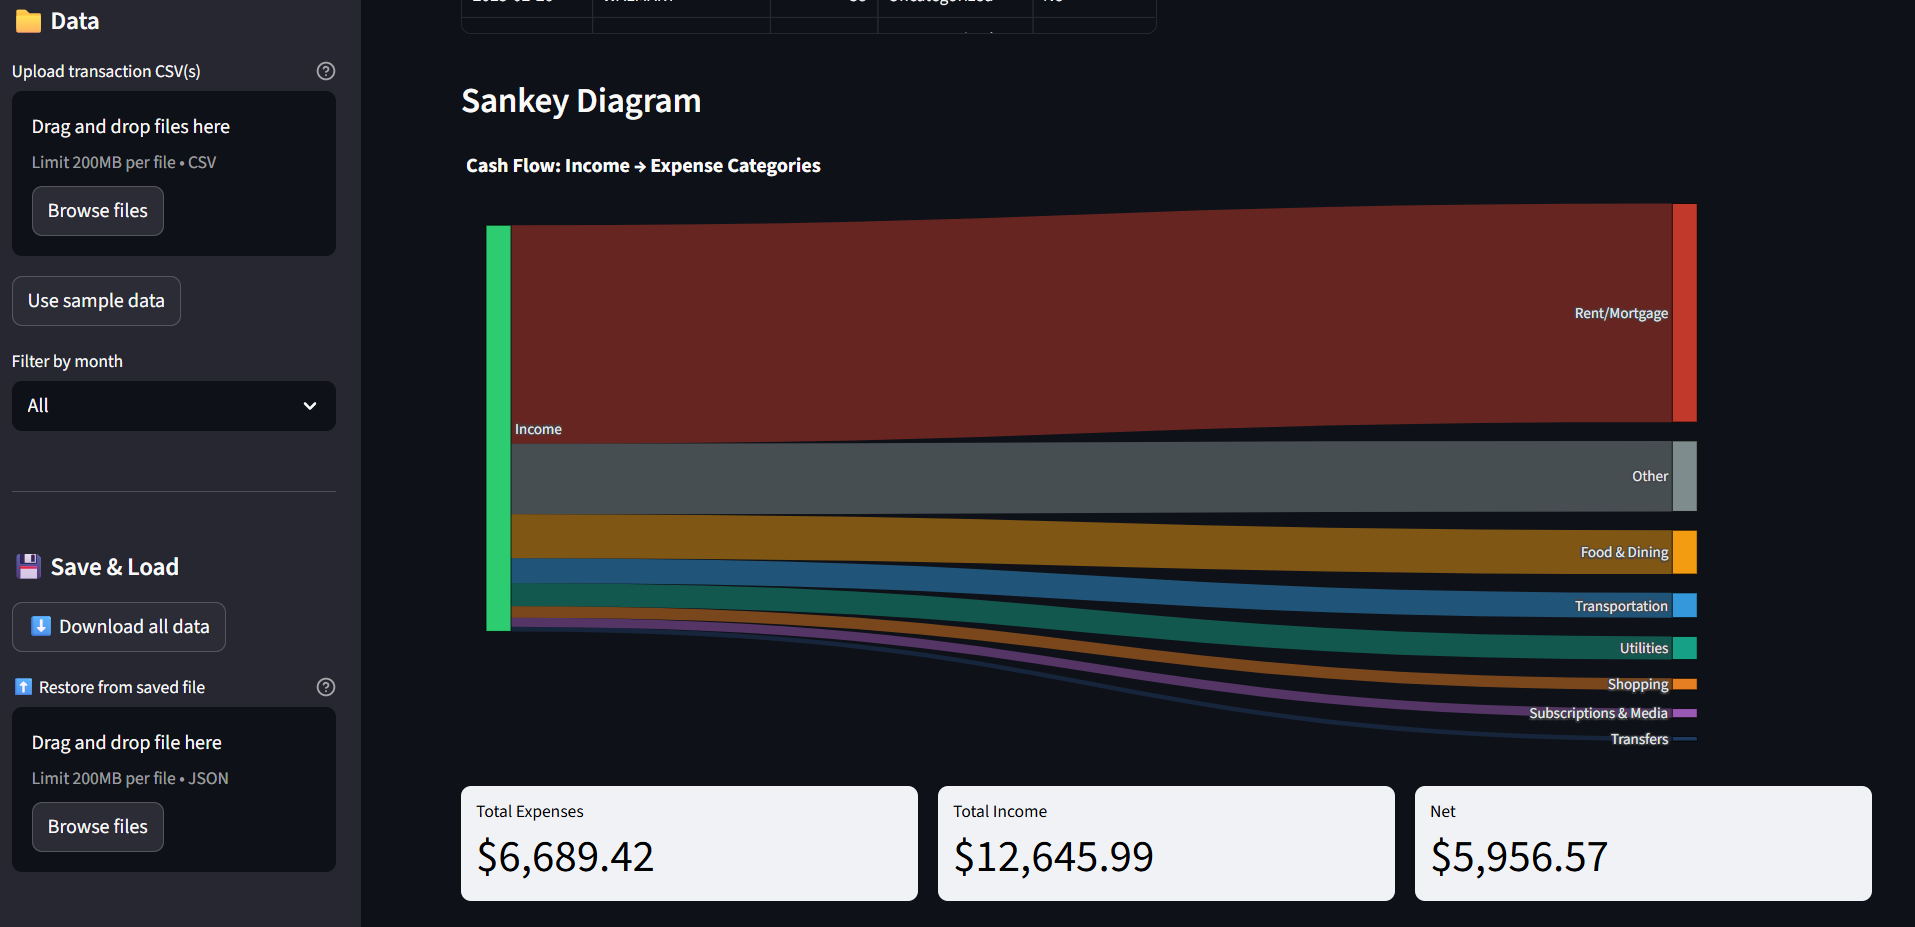Click the Sankey Diagram heading
The height and width of the screenshot is (927, 1915).
pos(581,101)
